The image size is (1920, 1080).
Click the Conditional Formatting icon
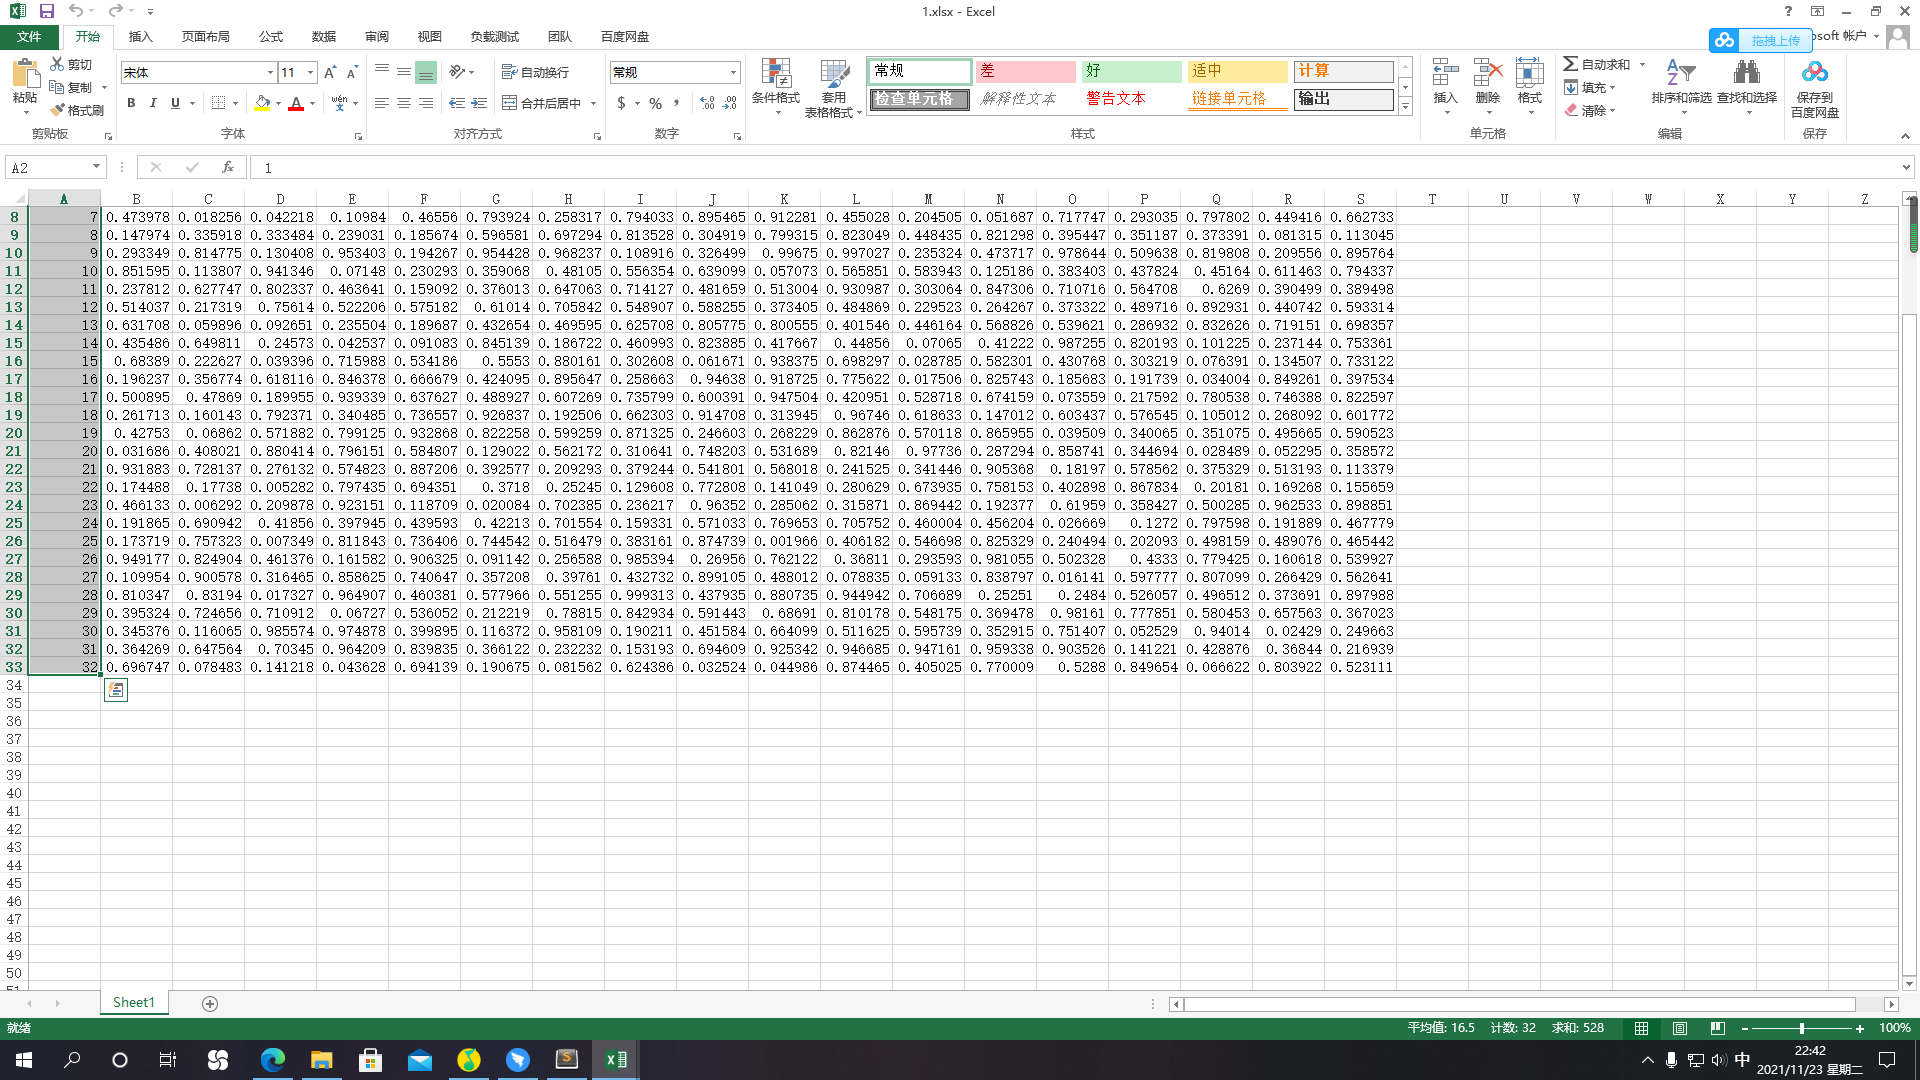[776, 74]
